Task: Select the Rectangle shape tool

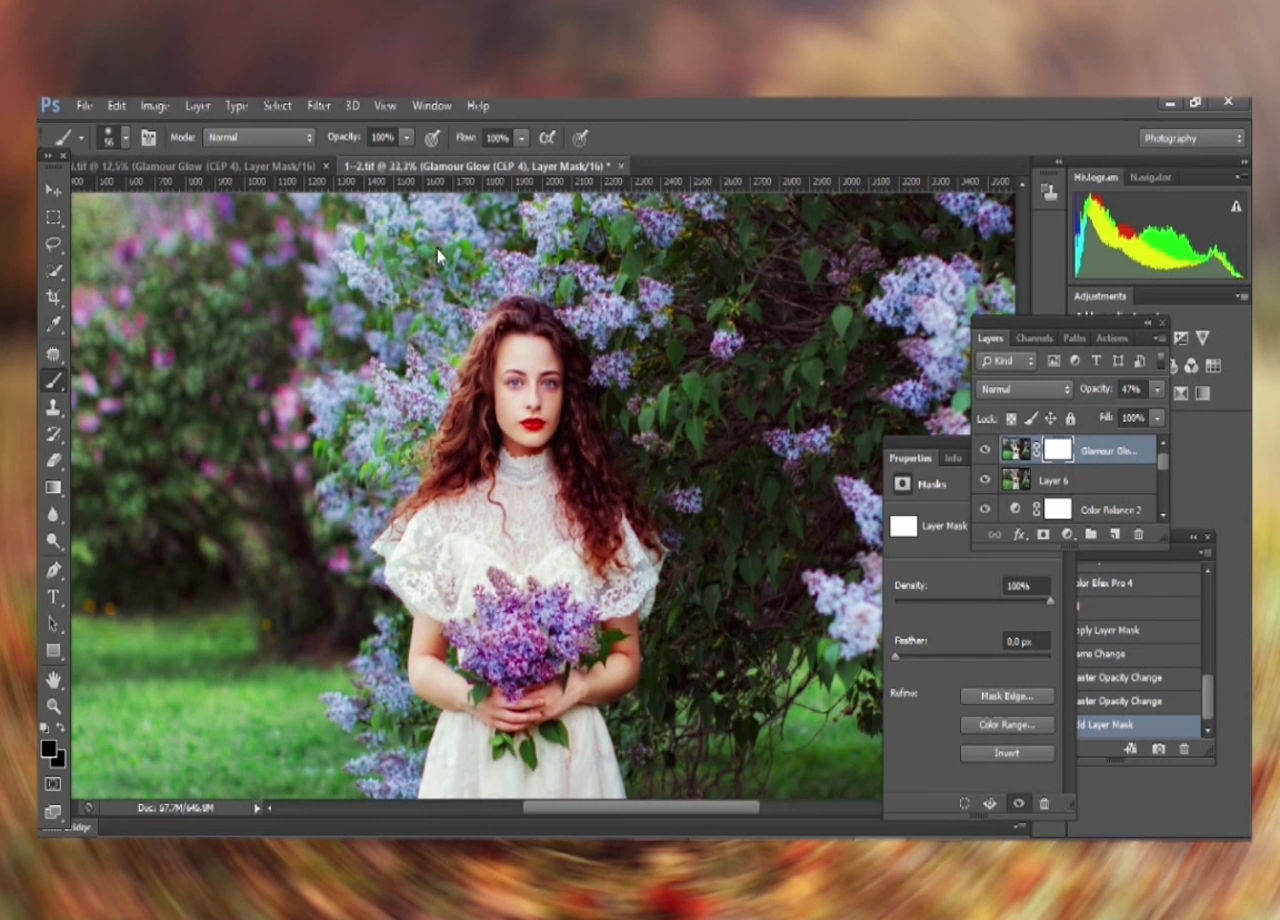Action: tap(53, 651)
